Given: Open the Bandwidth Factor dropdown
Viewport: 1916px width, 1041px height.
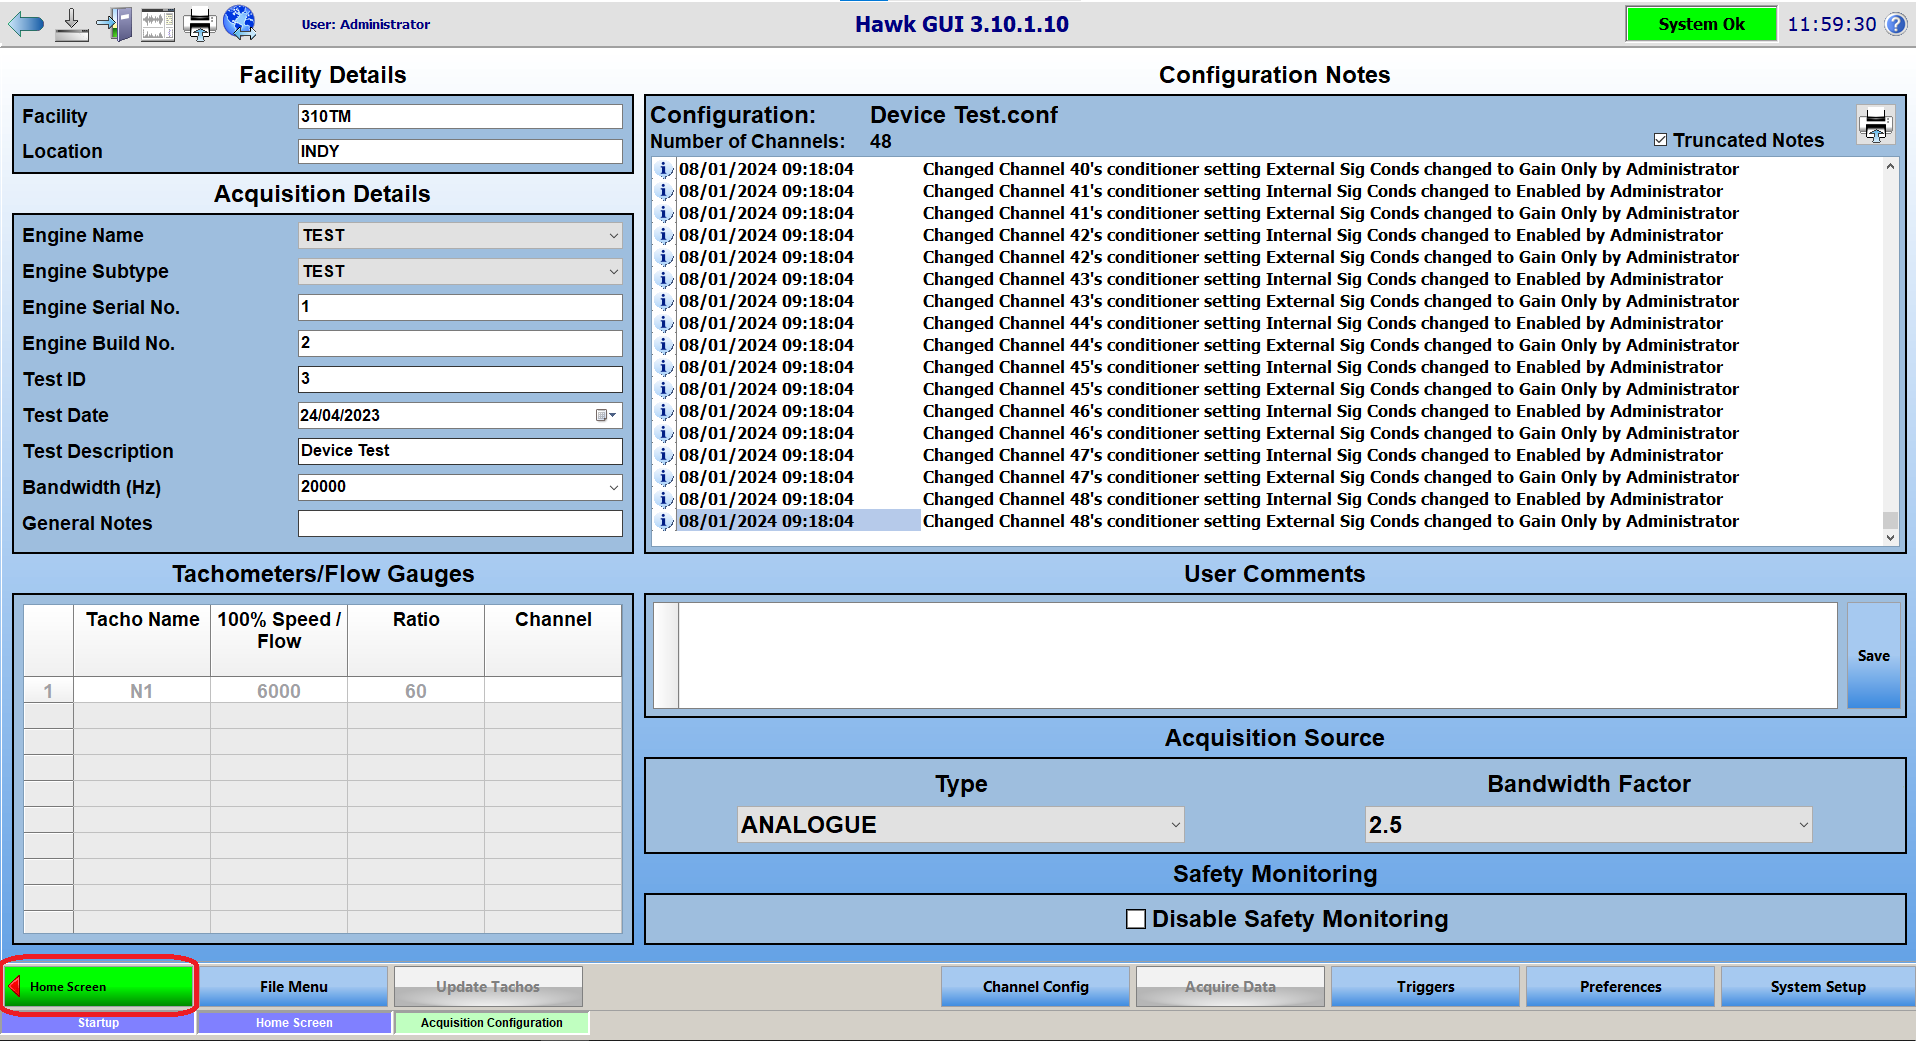Looking at the screenshot, I should [x=1803, y=825].
